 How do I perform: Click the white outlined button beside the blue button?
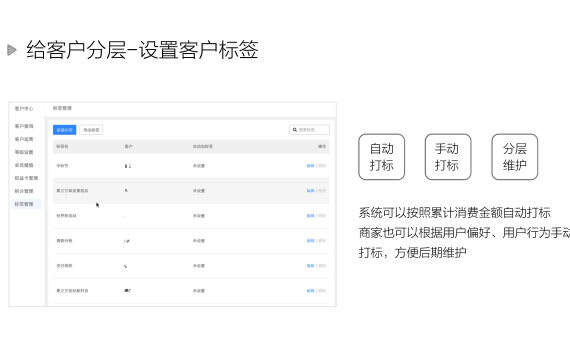click(x=91, y=130)
